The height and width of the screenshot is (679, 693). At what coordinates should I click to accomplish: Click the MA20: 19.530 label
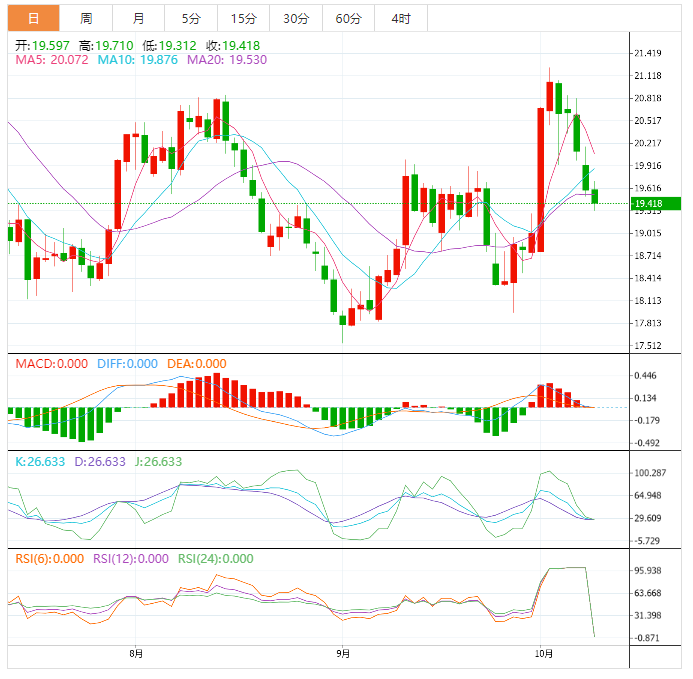[x=227, y=60]
